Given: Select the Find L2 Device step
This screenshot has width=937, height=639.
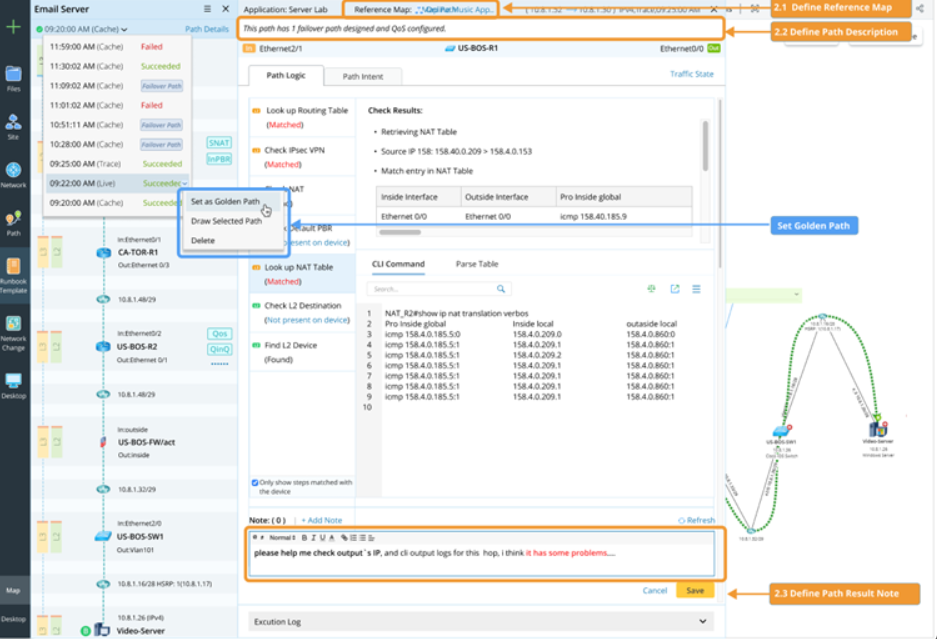Looking at the screenshot, I should click(302, 352).
